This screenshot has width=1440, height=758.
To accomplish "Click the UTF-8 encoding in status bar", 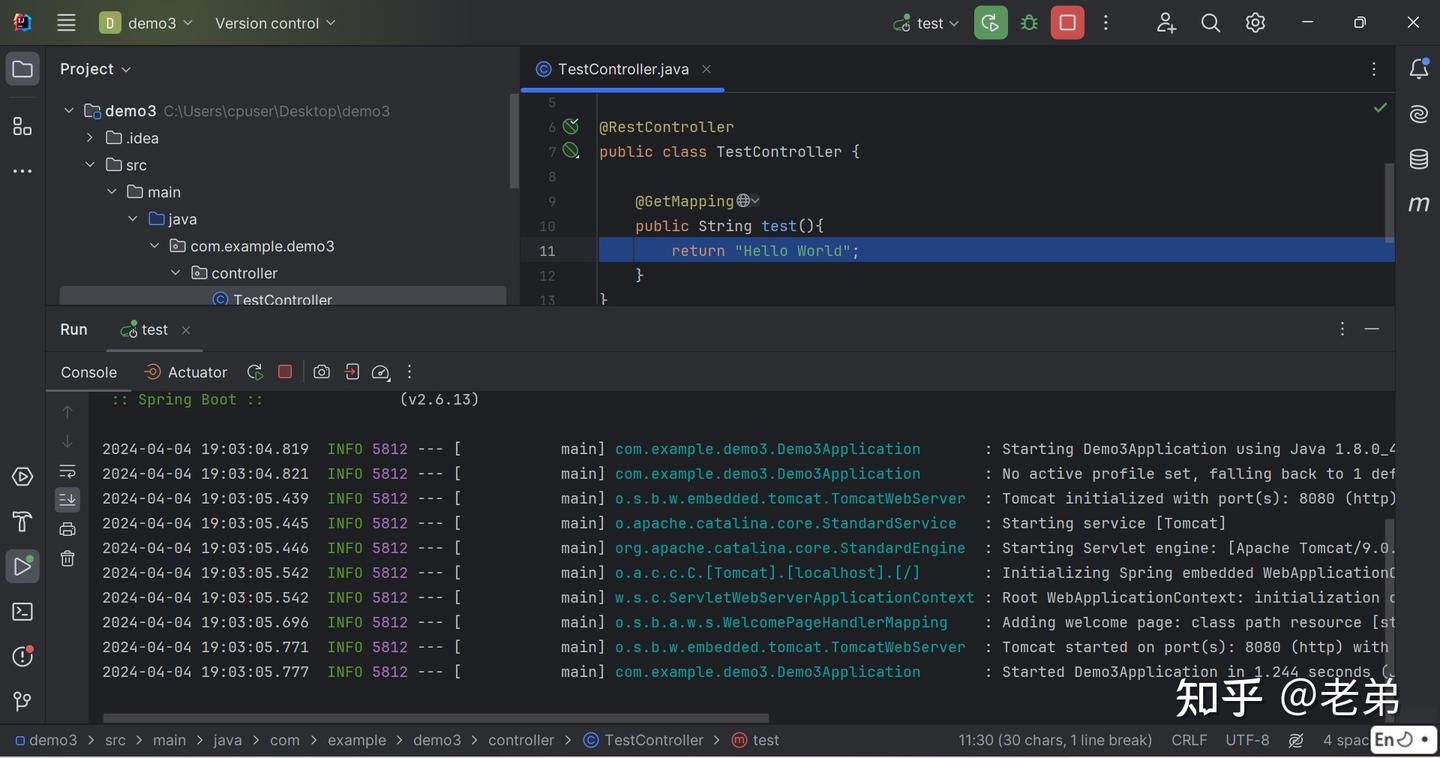I will pyautogui.click(x=1247, y=740).
